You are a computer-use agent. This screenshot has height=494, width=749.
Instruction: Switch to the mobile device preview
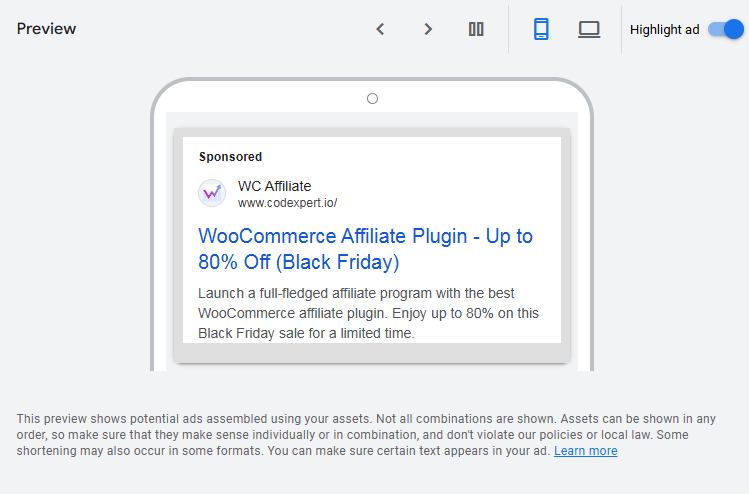point(541,29)
